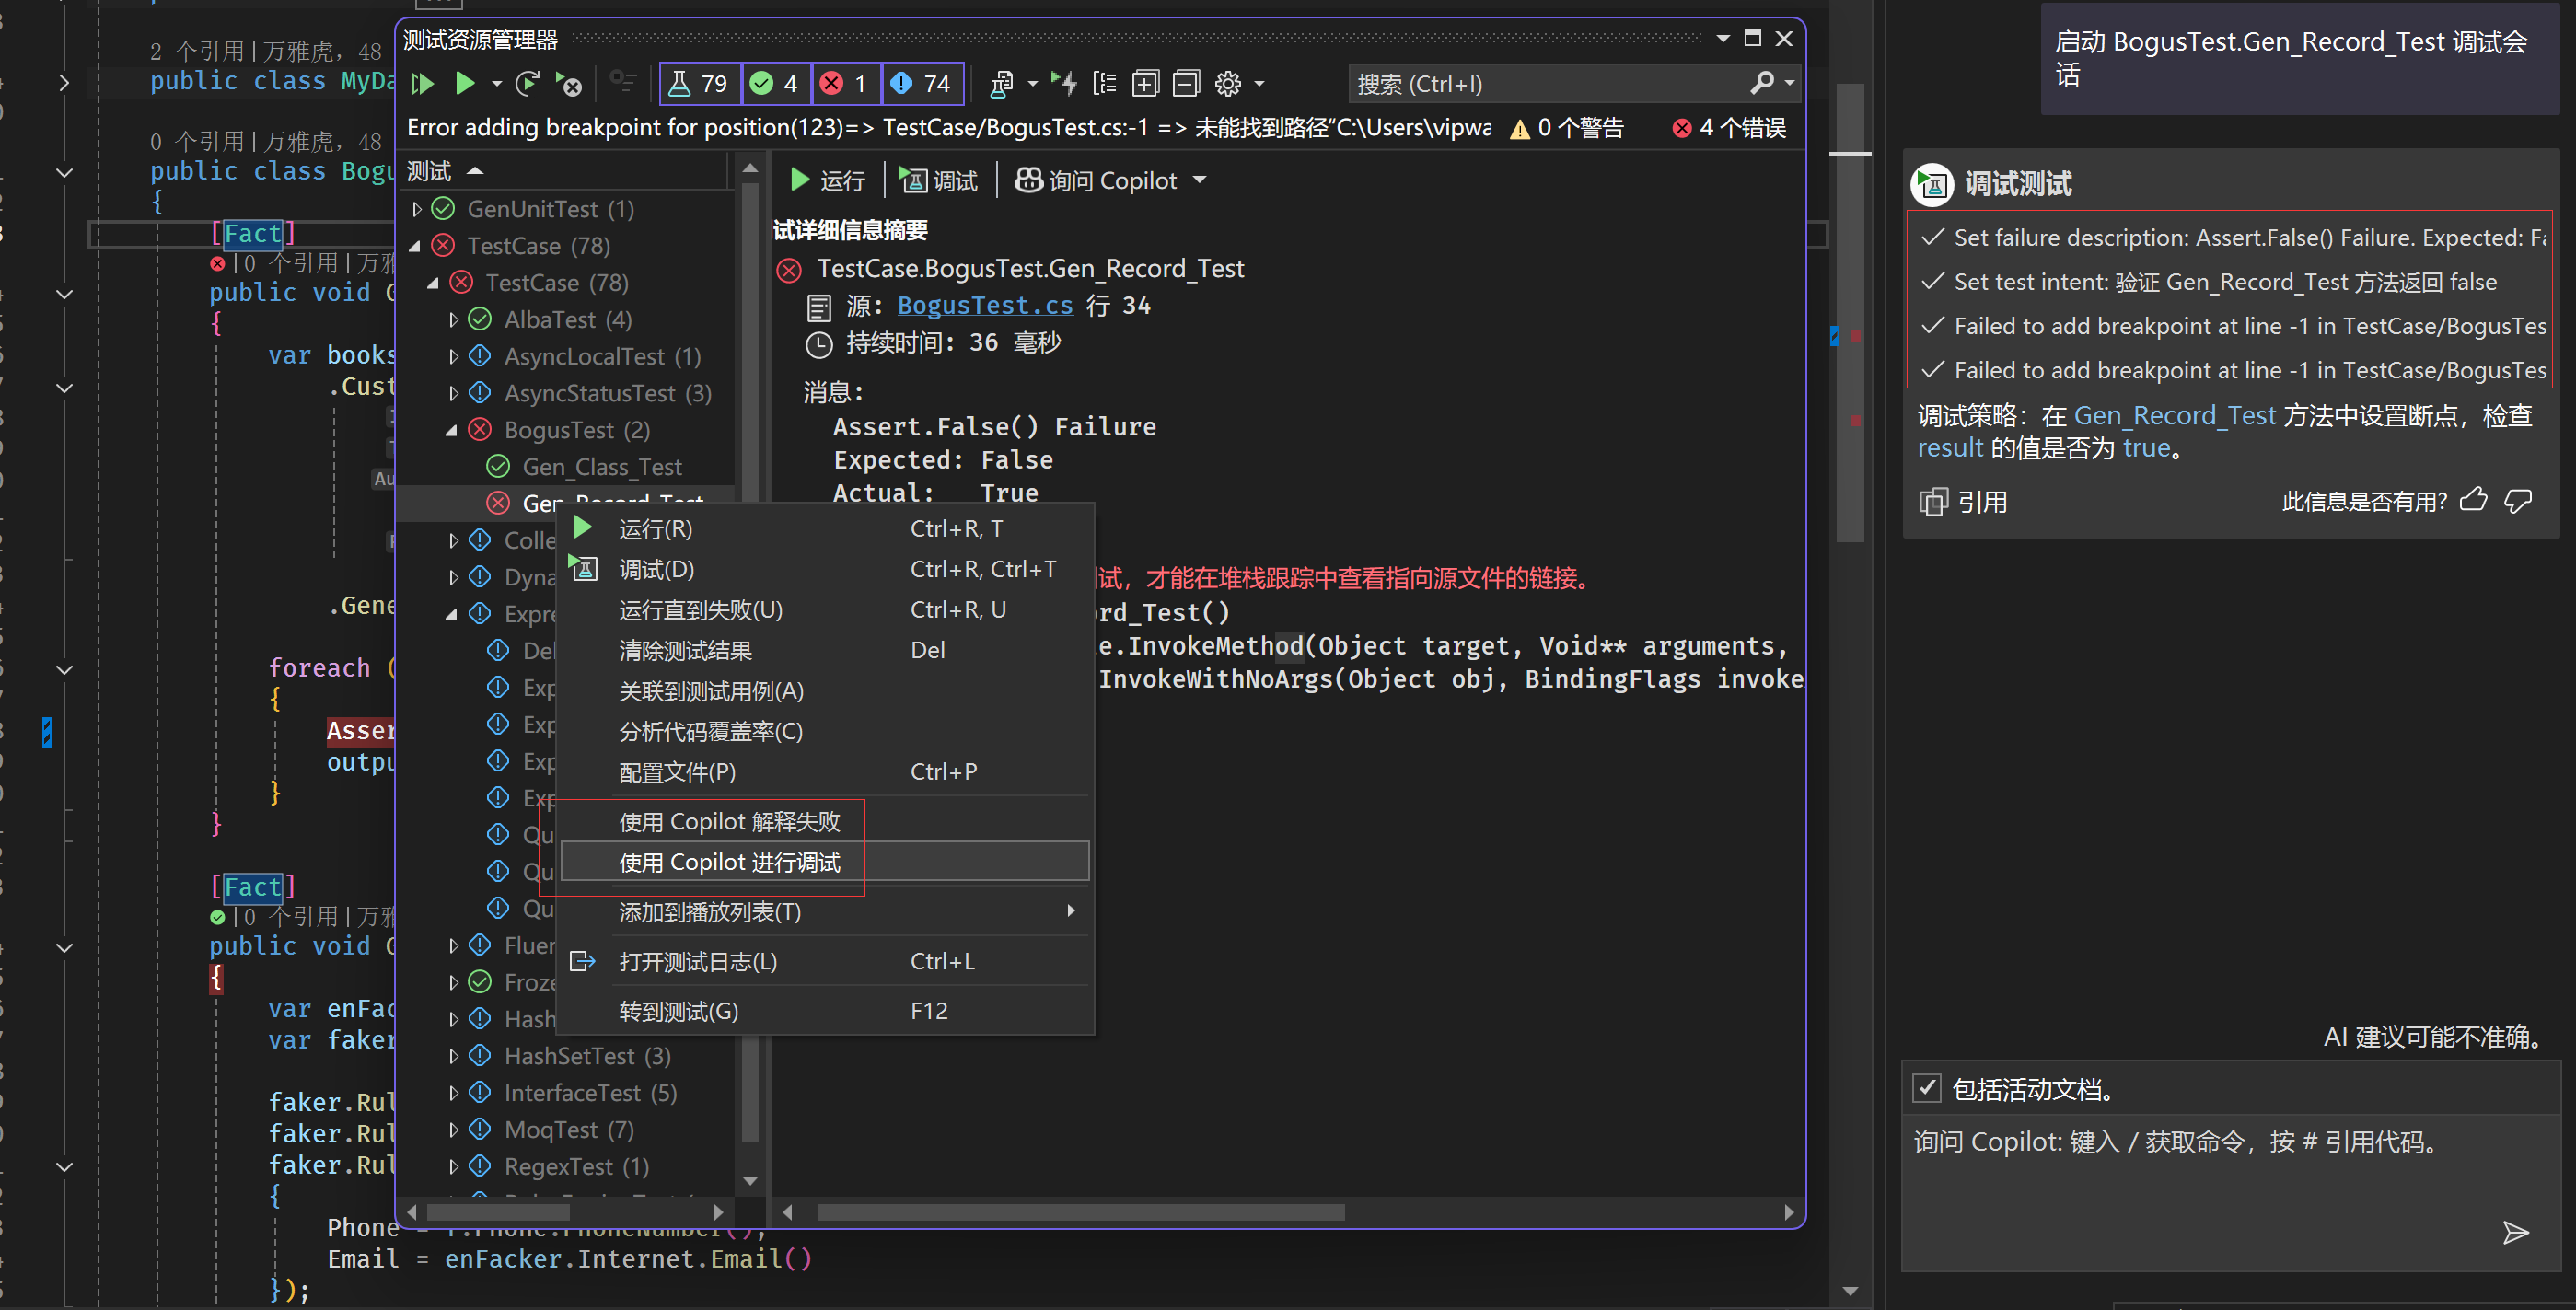Click 调试 button in details pane
The height and width of the screenshot is (1310, 2576).
[938, 181]
